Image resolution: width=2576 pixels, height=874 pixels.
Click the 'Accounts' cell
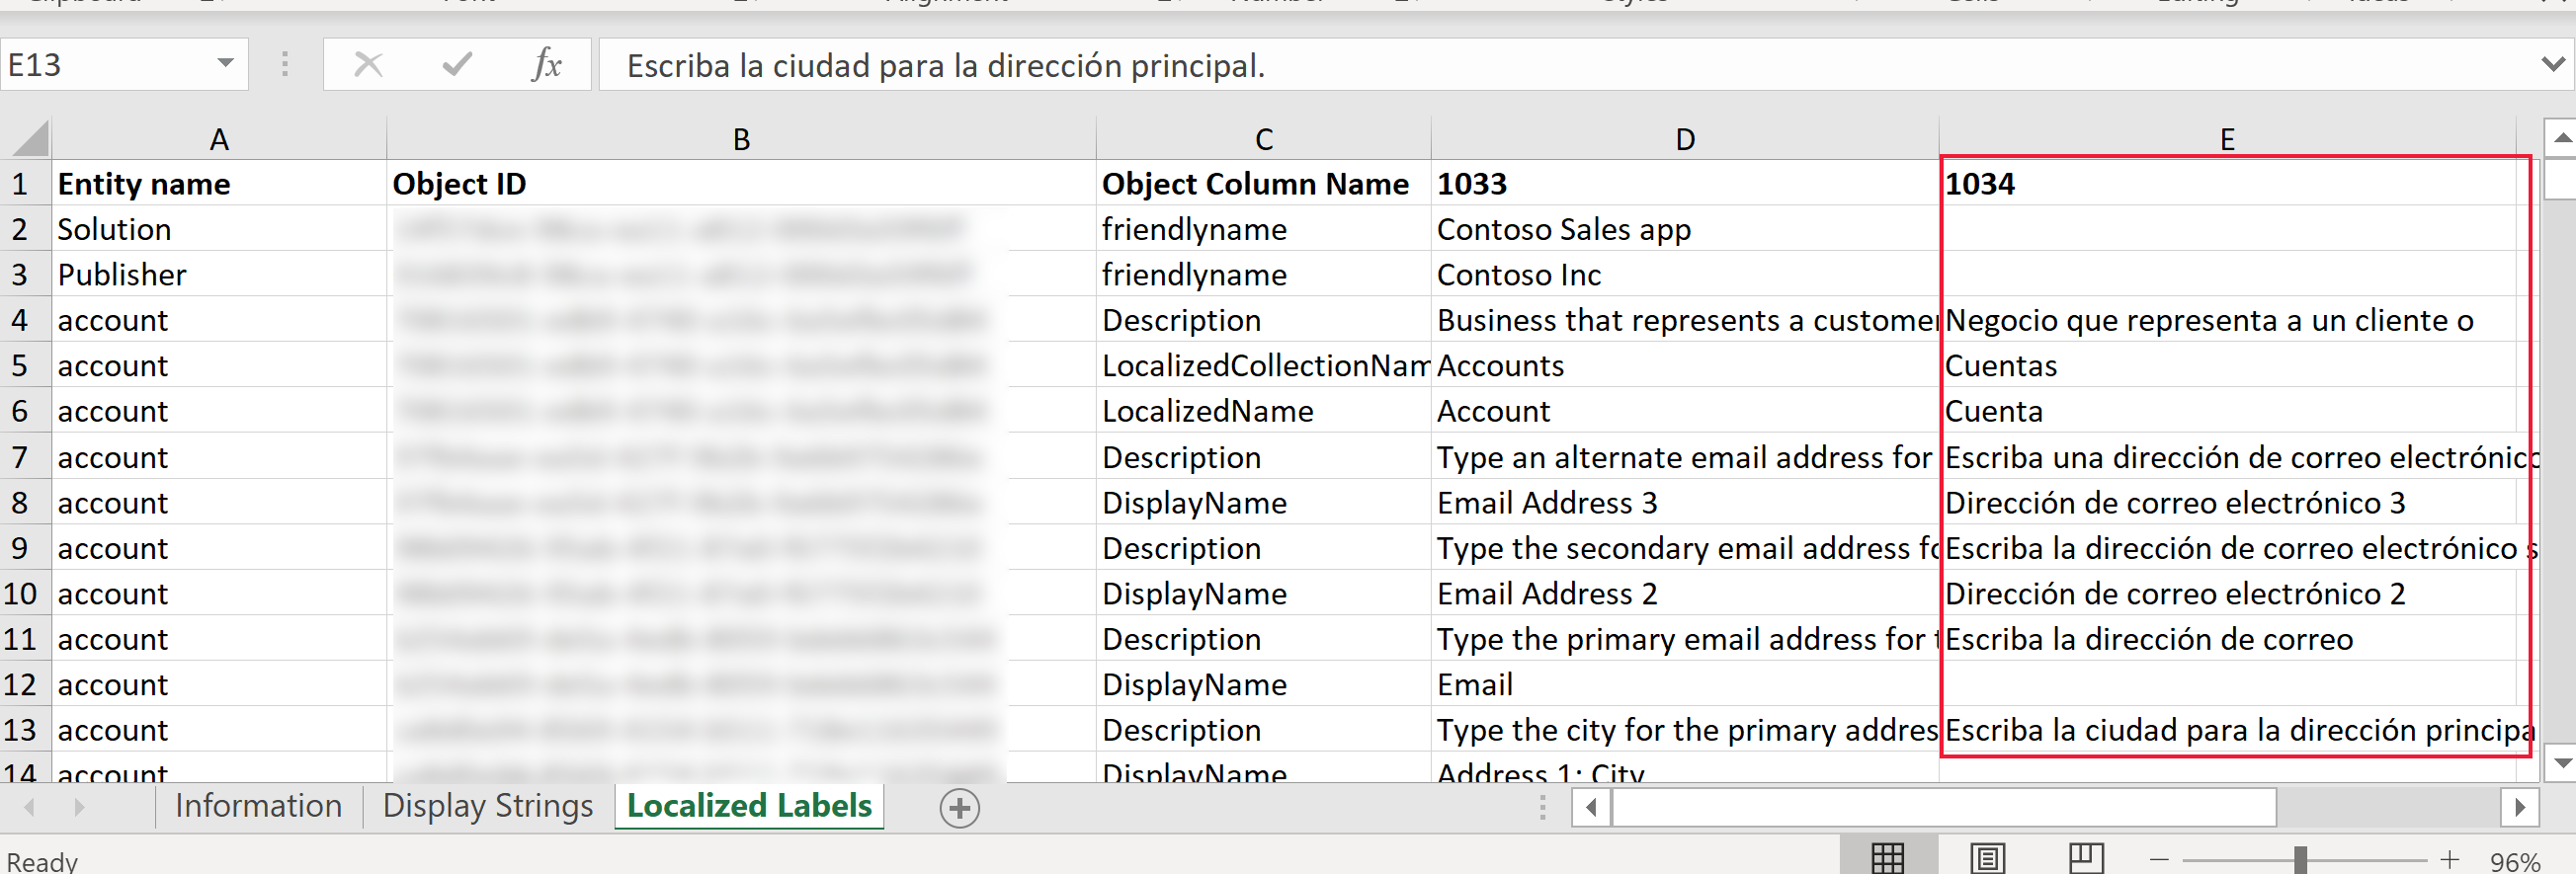point(1685,366)
